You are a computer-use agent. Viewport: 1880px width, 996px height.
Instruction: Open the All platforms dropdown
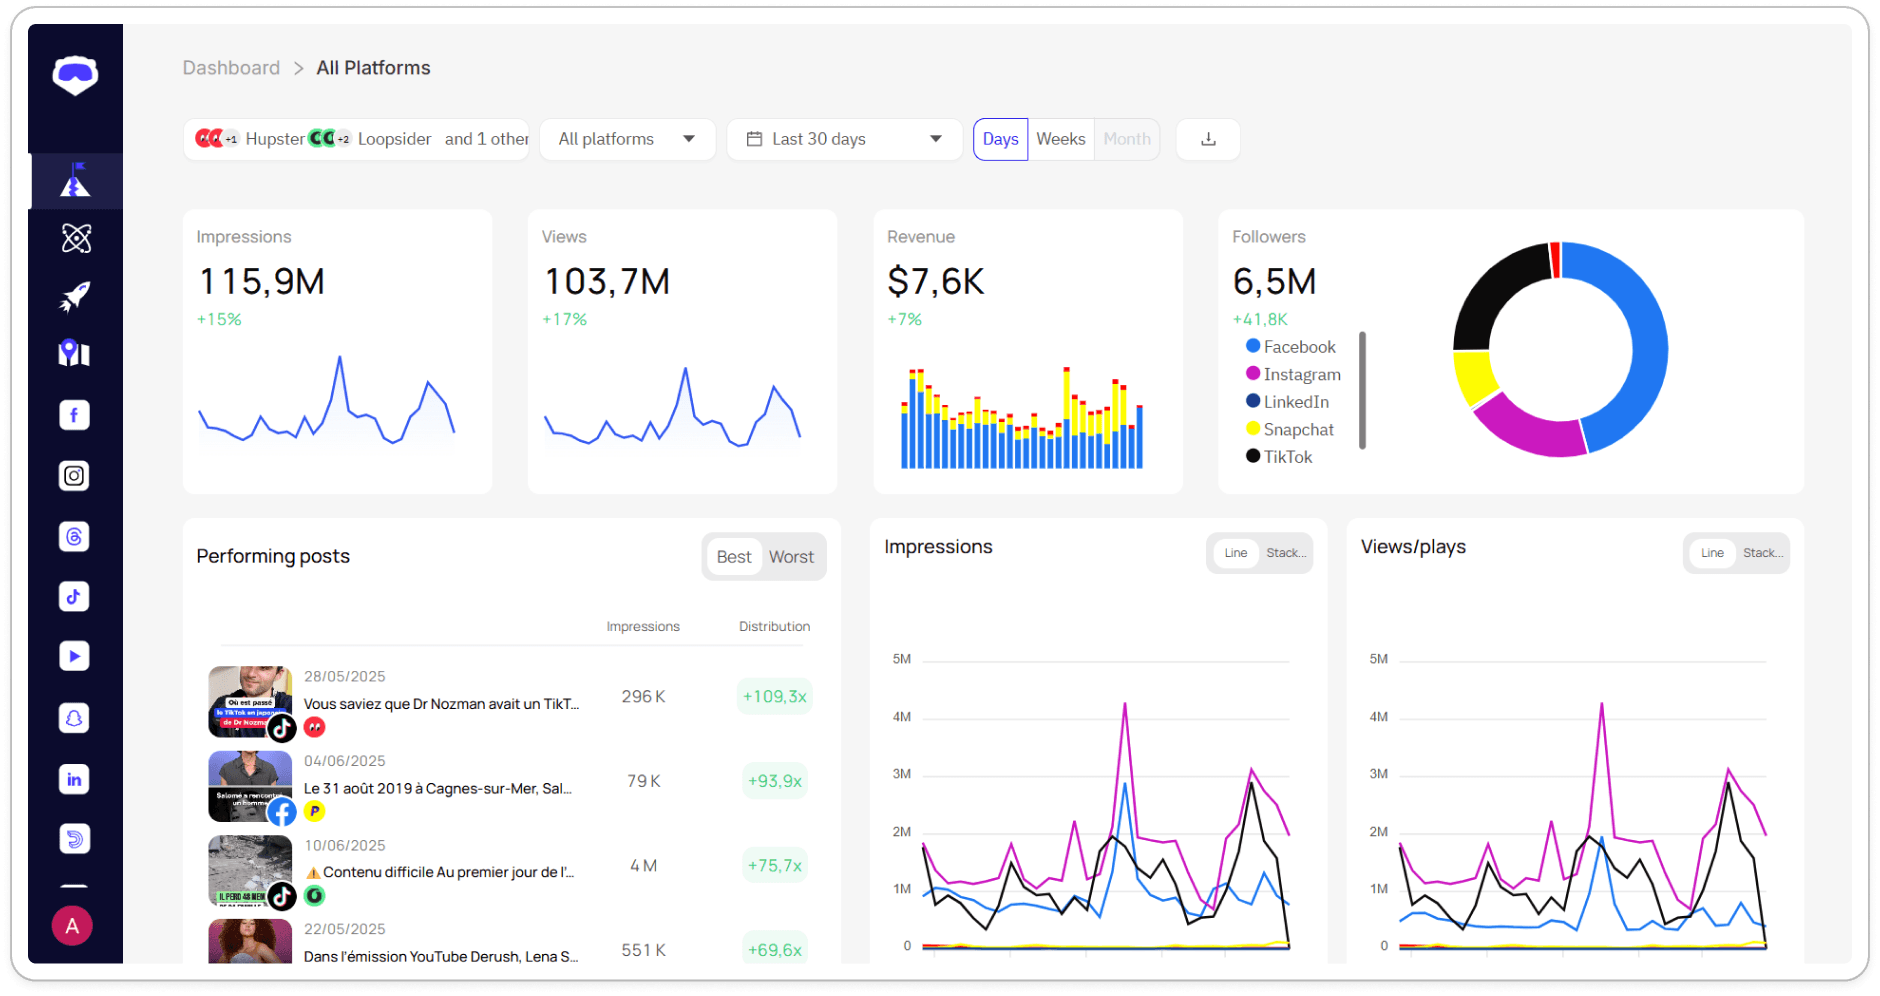(627, 139)
